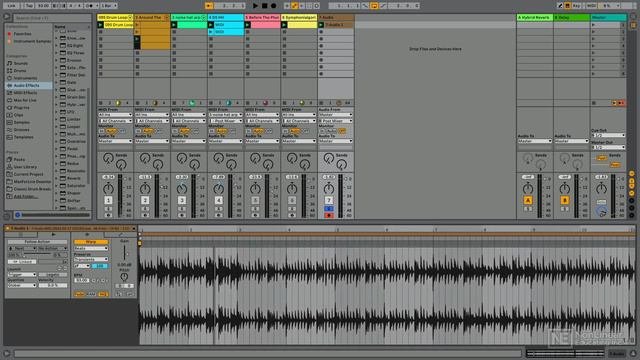Click track 1 pan knob
This screenshot has height=360, width=640.
click(108, 189)
